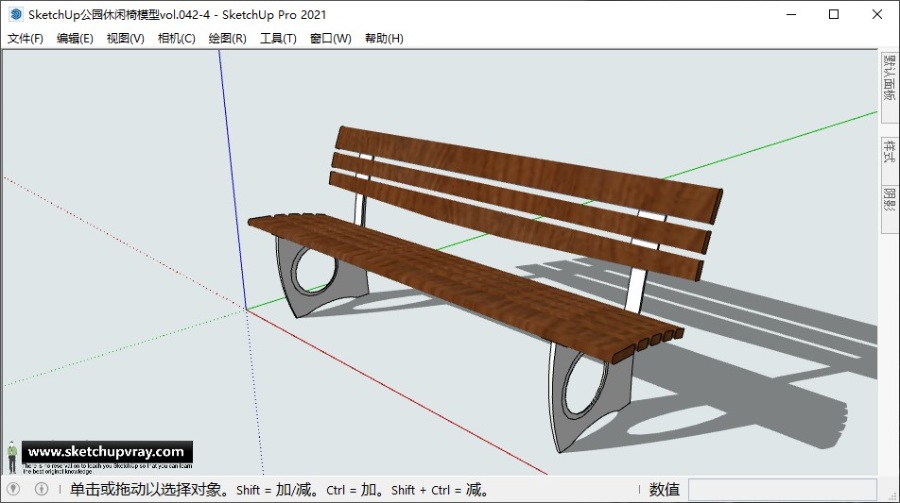
Task: Open the 文件(F) menu
Action: [x=25, y=38]
